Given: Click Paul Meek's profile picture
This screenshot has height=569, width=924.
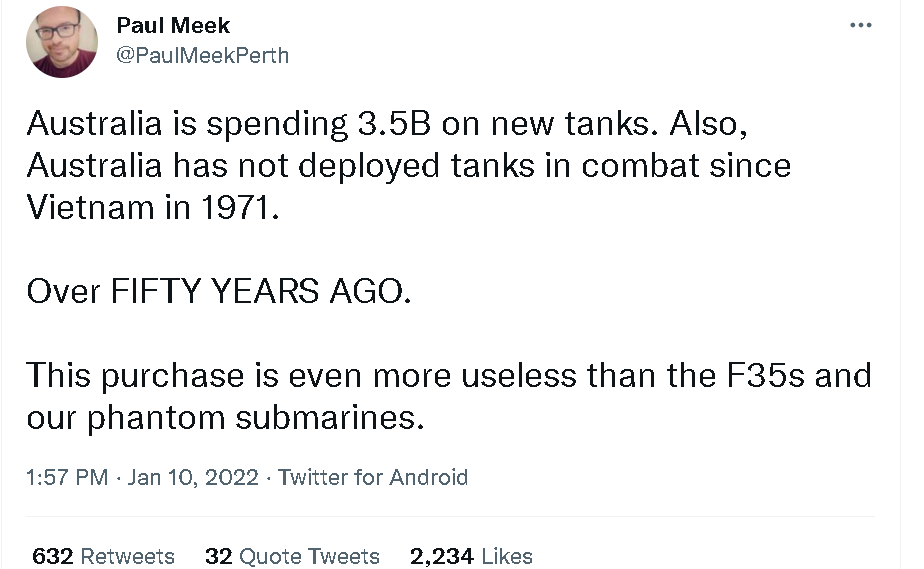Looking at the screenshot, I should [x=62, y=42].
